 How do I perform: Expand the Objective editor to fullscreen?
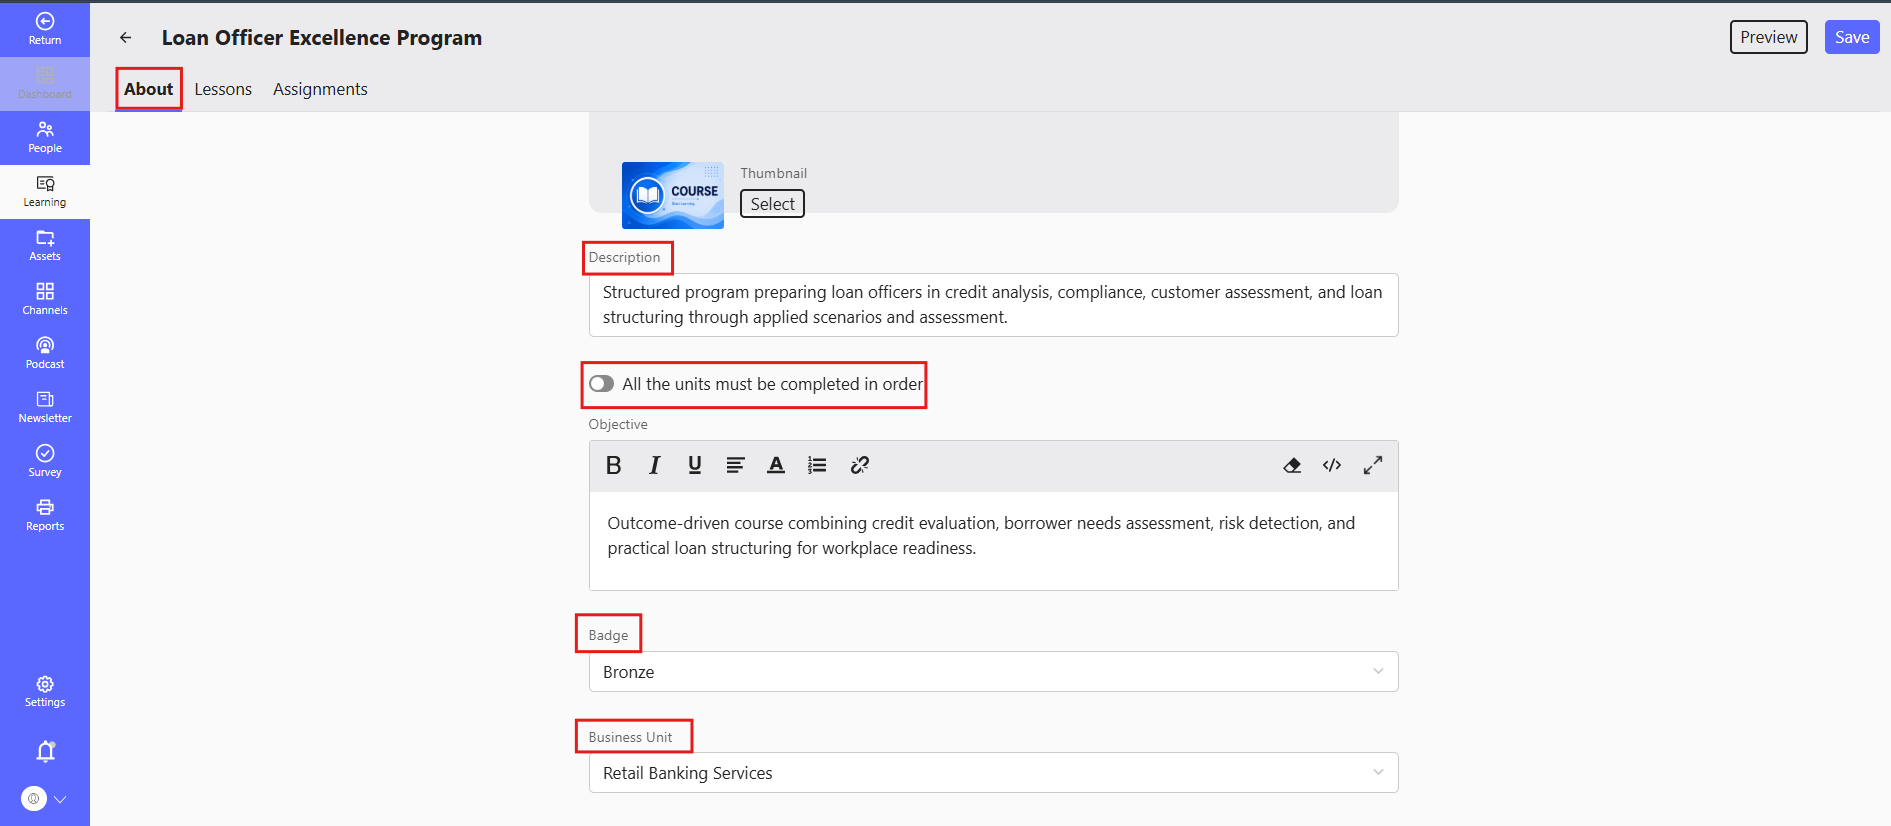[x=1373, y=465]
